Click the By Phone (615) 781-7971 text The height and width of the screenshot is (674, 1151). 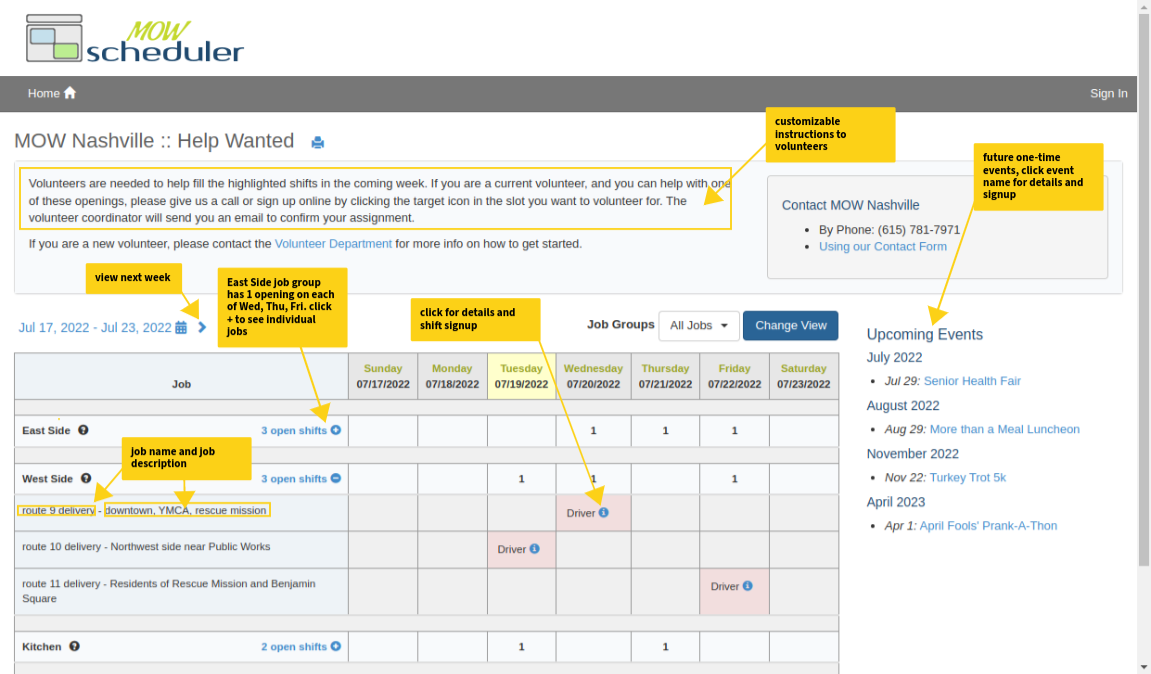(x=889, y=230)
